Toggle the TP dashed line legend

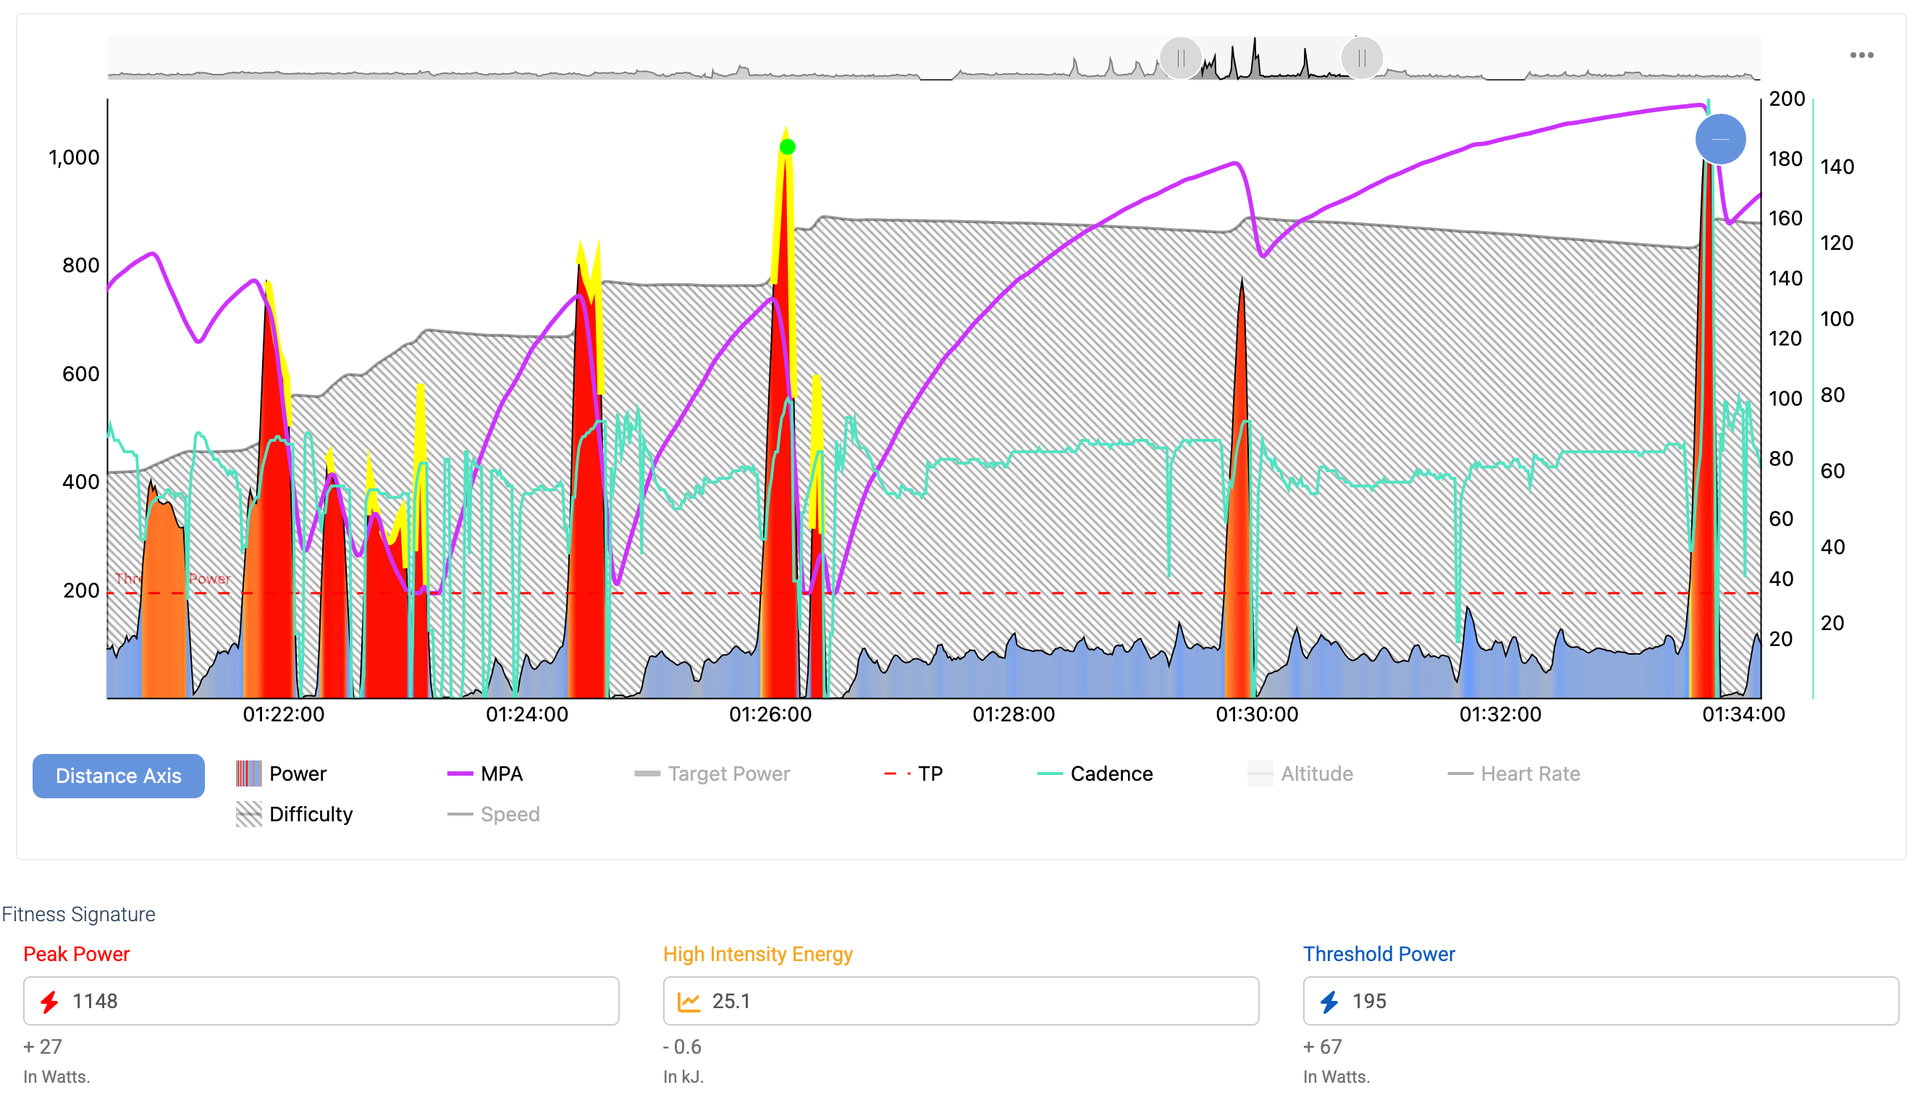click(x=897, y=774)
